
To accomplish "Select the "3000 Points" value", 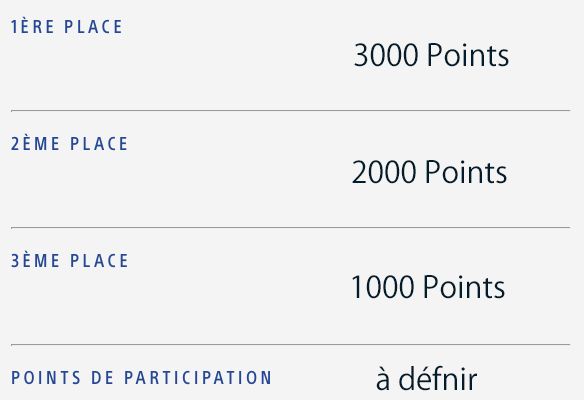I will coord(431,55).
